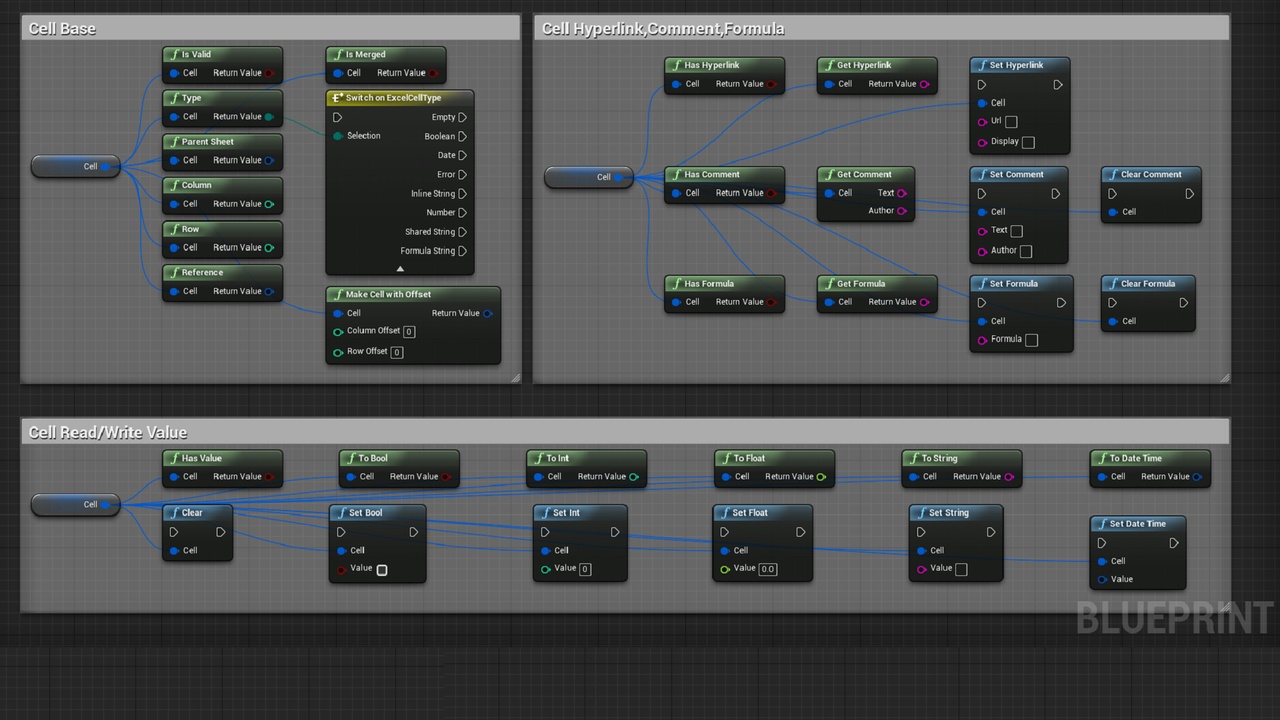Click the Formula text box on Set Formula
Image resolution: width=1280 pixels, height=720 pixels.
click(1032, 340)
